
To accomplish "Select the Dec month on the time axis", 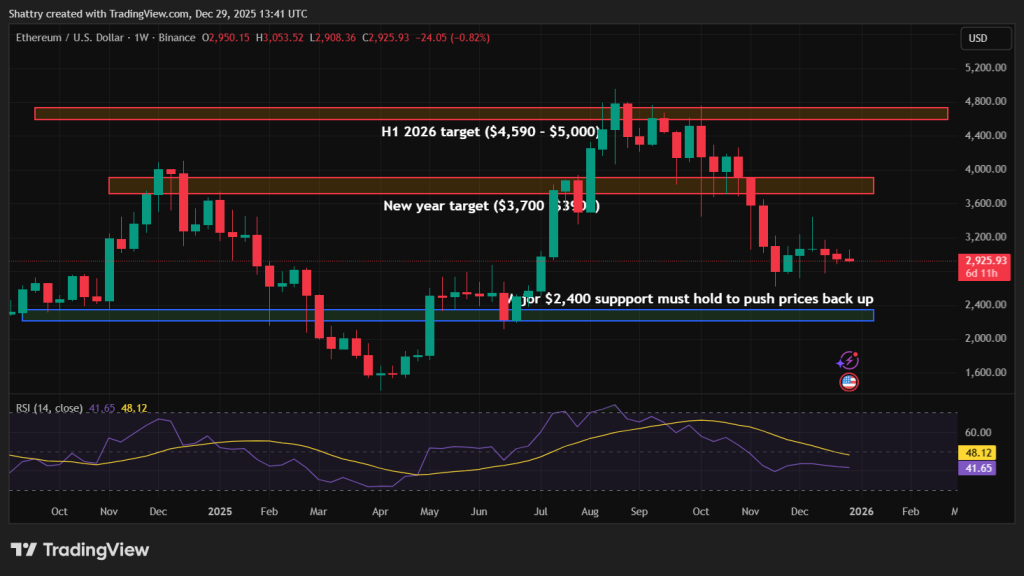I will [x=799, y=511].
